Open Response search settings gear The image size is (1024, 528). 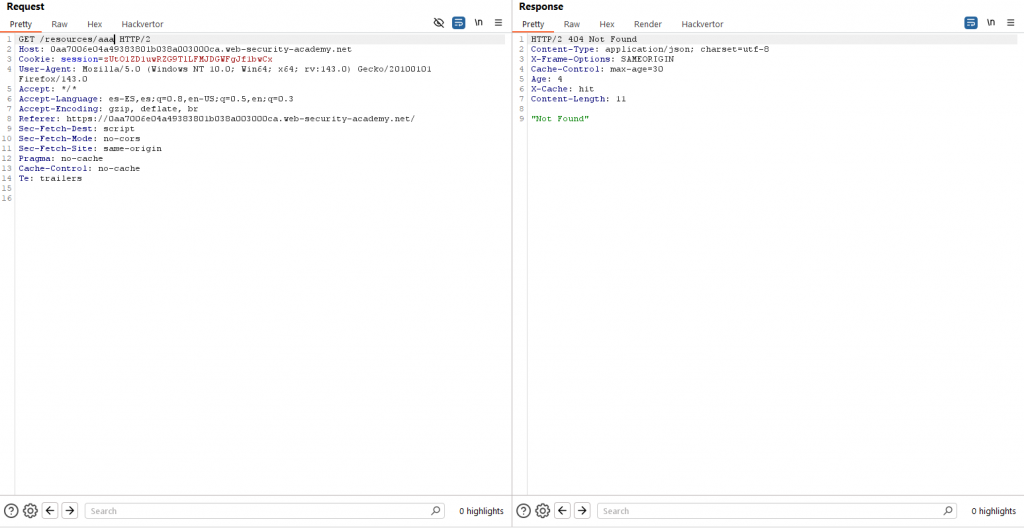(x=542, y=511)
